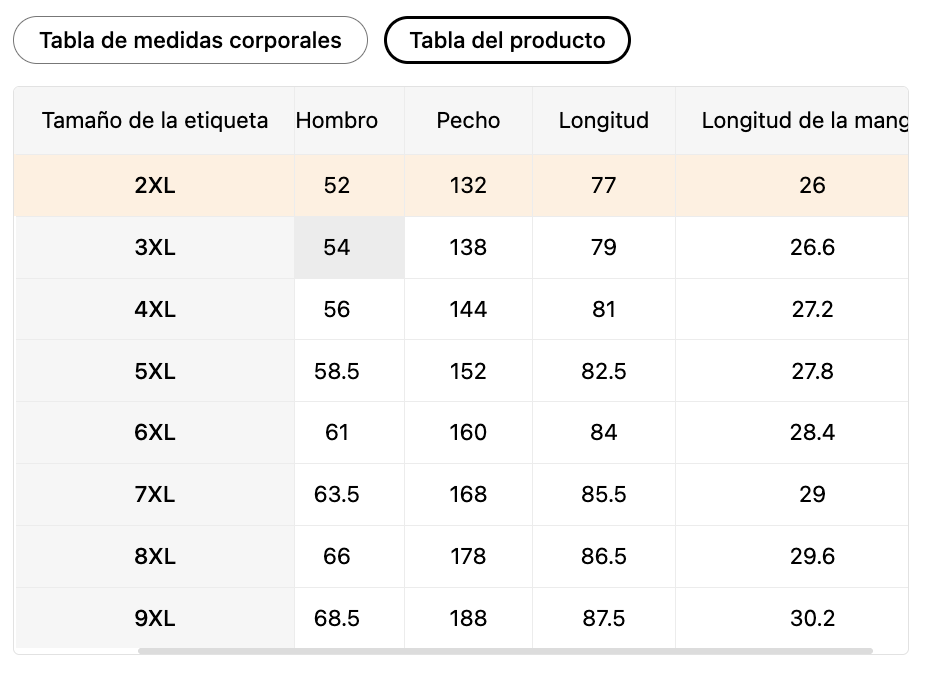Click the Longitud de la manga header
The height and width of the screenshot is (684, 932).
[804, 121]
